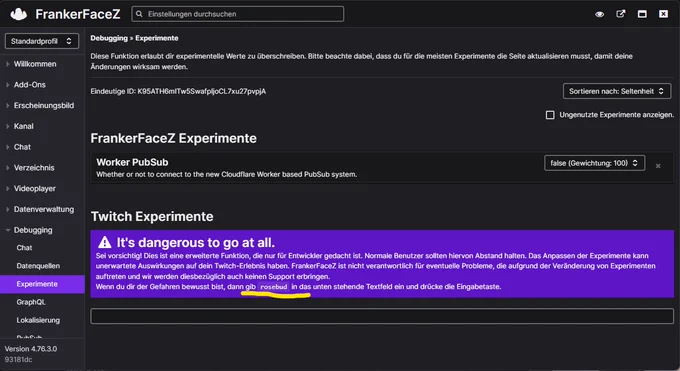Open the Sortieren nach: Seltenheit dropdown
This screenshot has width=680, height=371.
coord(617,91)
